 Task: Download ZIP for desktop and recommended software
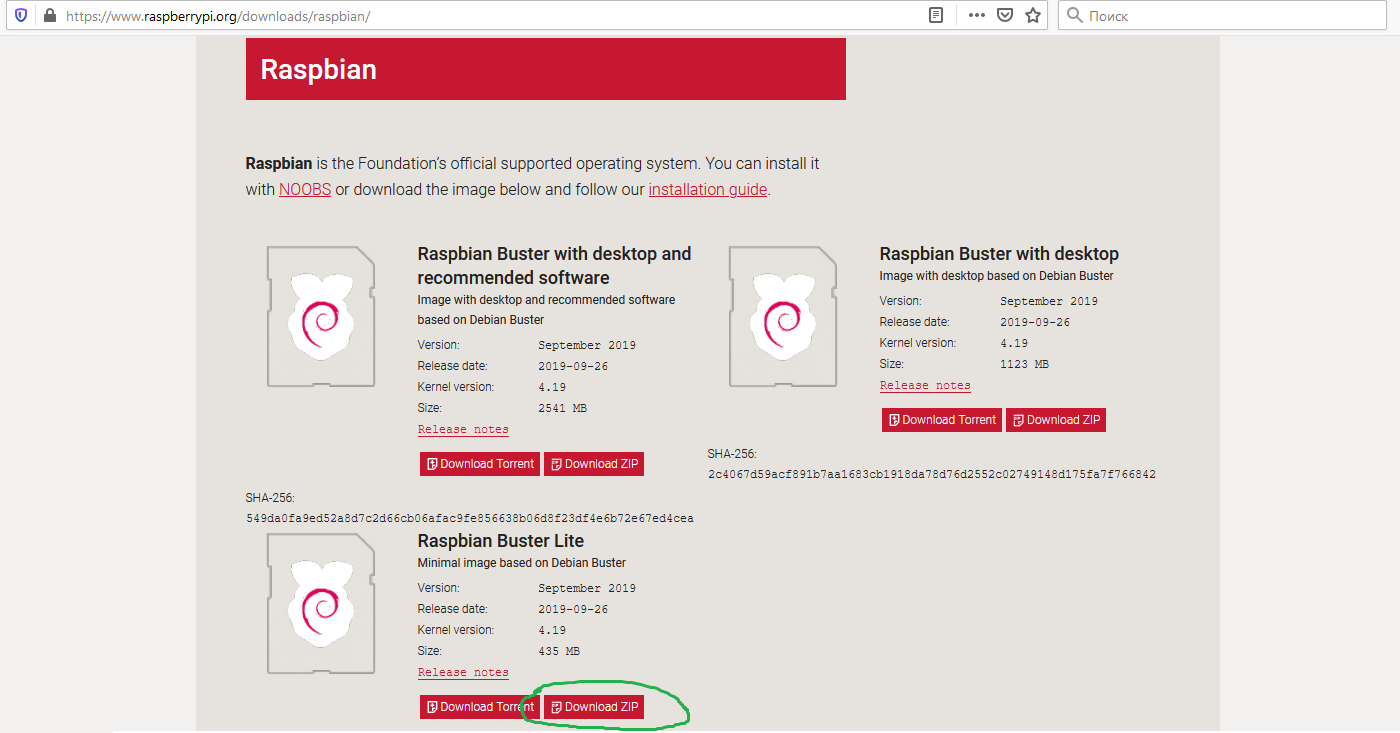pyautogui.click(x=594, y=464)
